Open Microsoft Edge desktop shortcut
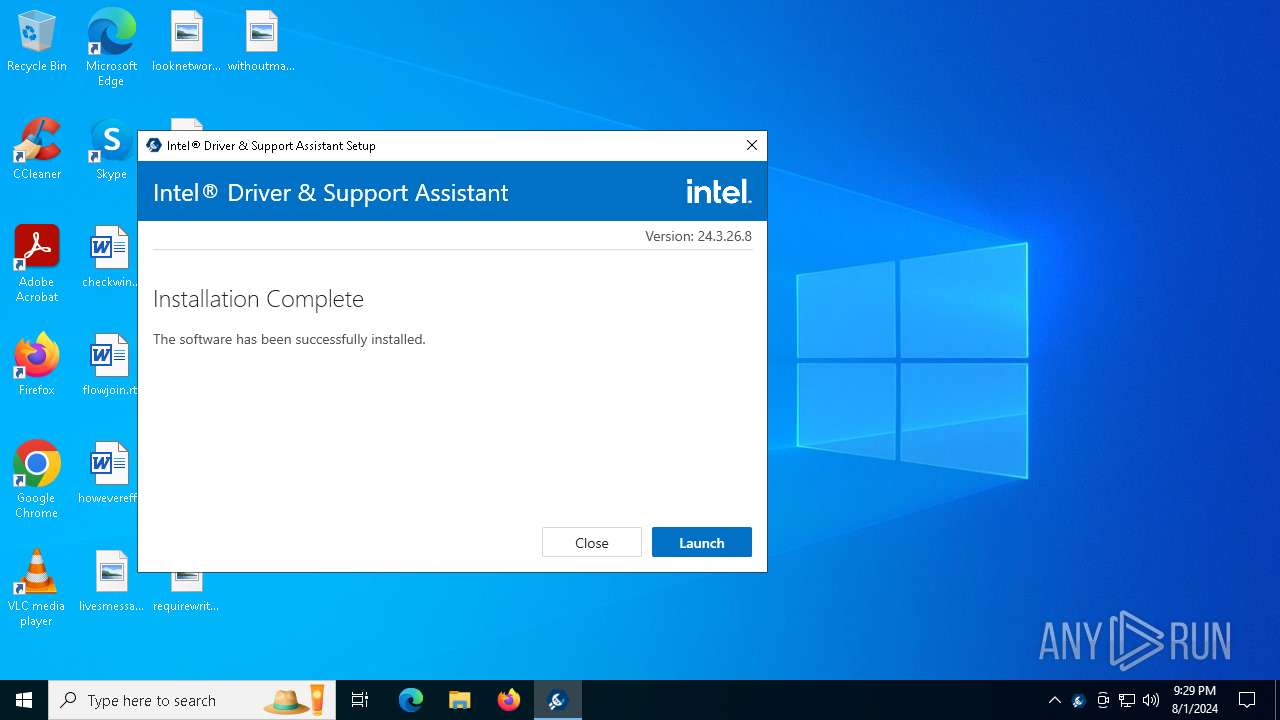Image resolution: width=1280 pixels, height=720 pixels. tap(111, 48)
